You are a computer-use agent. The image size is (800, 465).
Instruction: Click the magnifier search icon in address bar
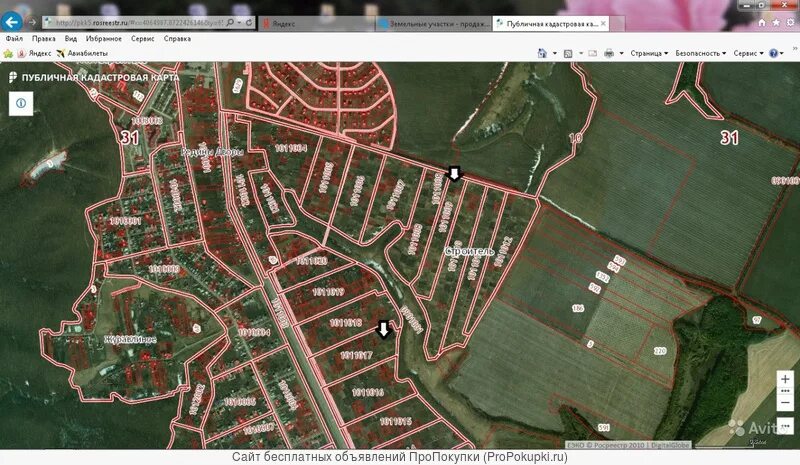coord(231,22)
